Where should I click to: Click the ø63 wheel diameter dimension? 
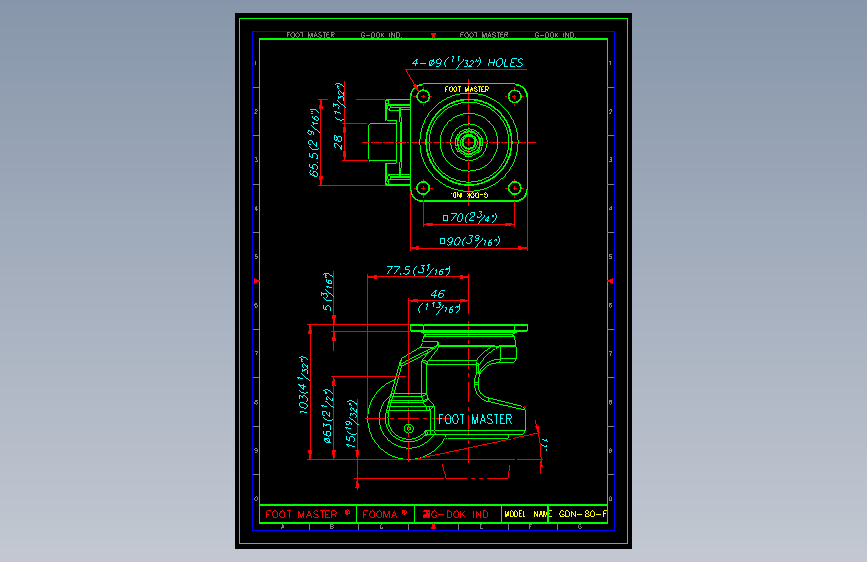(328, 416)
